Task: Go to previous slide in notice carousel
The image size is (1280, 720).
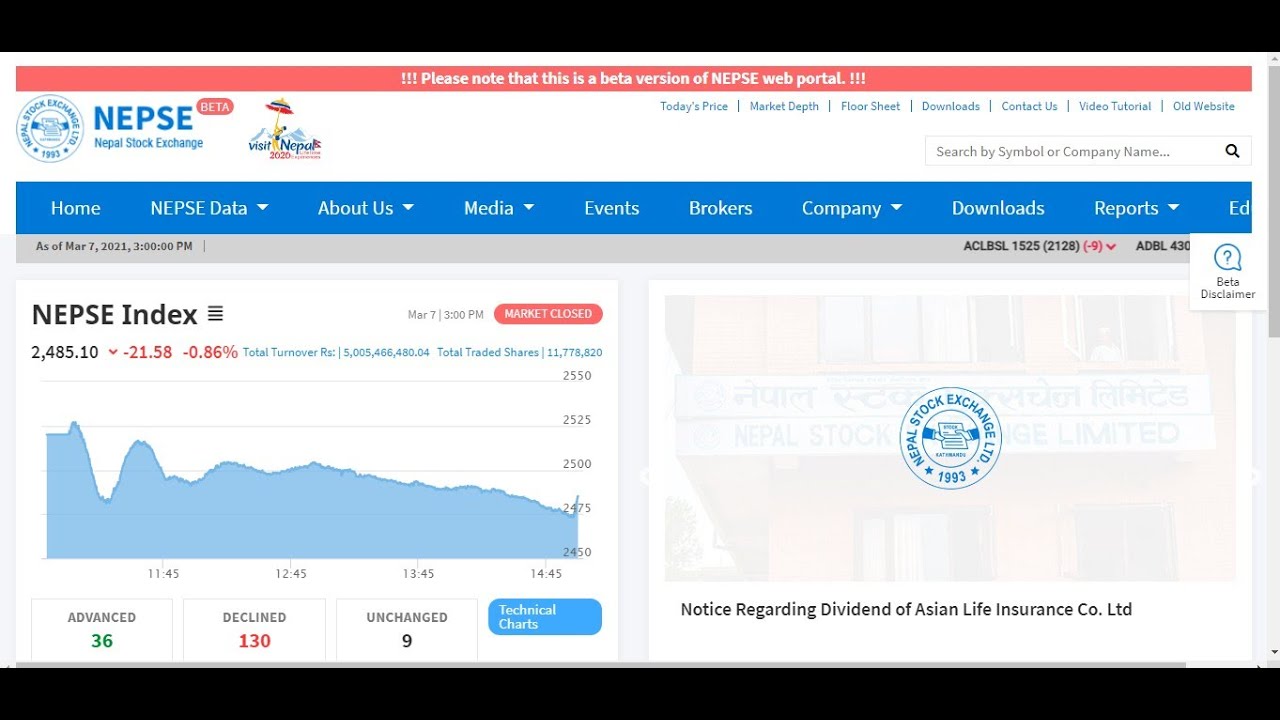Action: coord(646,477)
